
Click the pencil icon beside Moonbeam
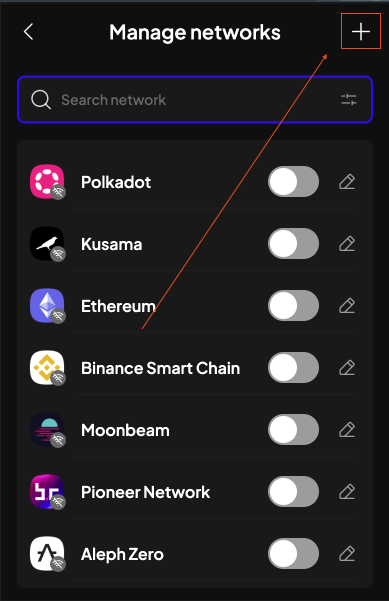click(347, 430)
